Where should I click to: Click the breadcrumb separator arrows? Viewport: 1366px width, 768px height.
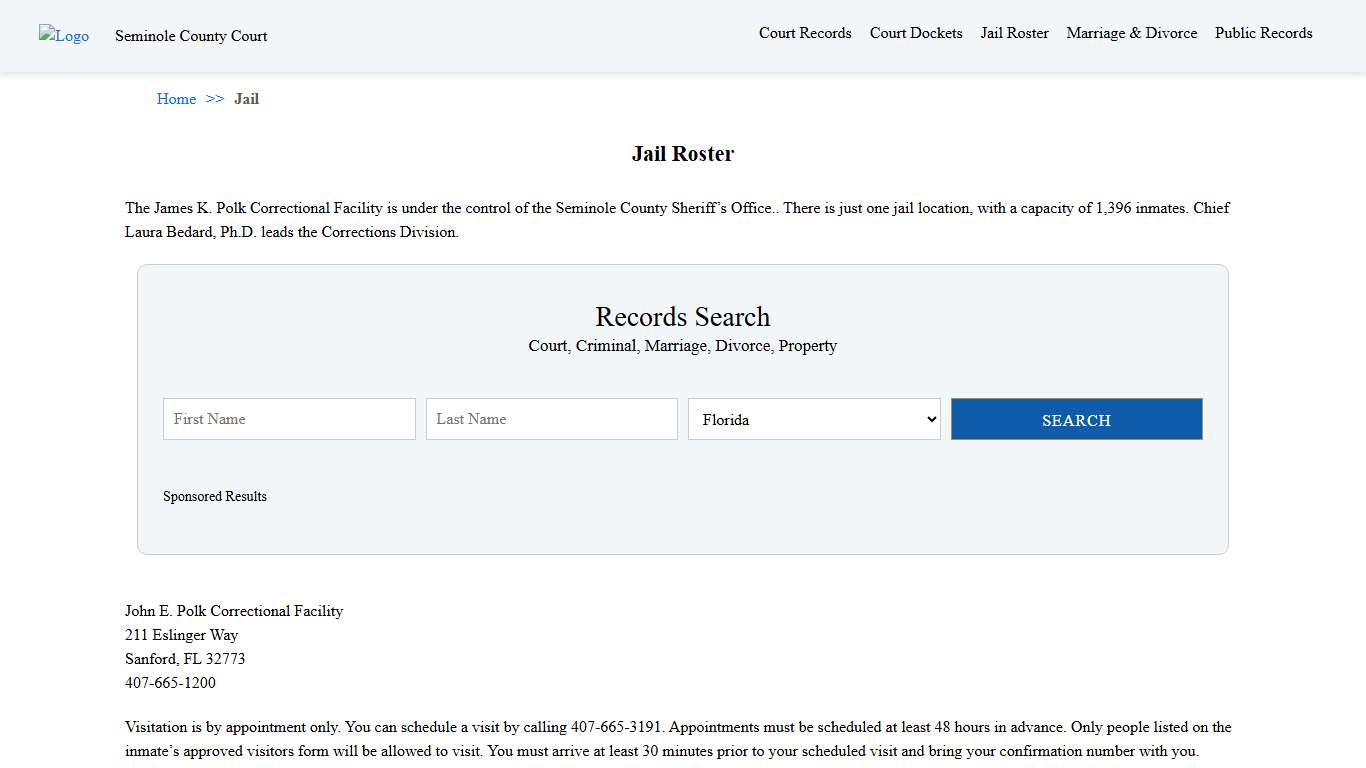(x=215, y=99)
